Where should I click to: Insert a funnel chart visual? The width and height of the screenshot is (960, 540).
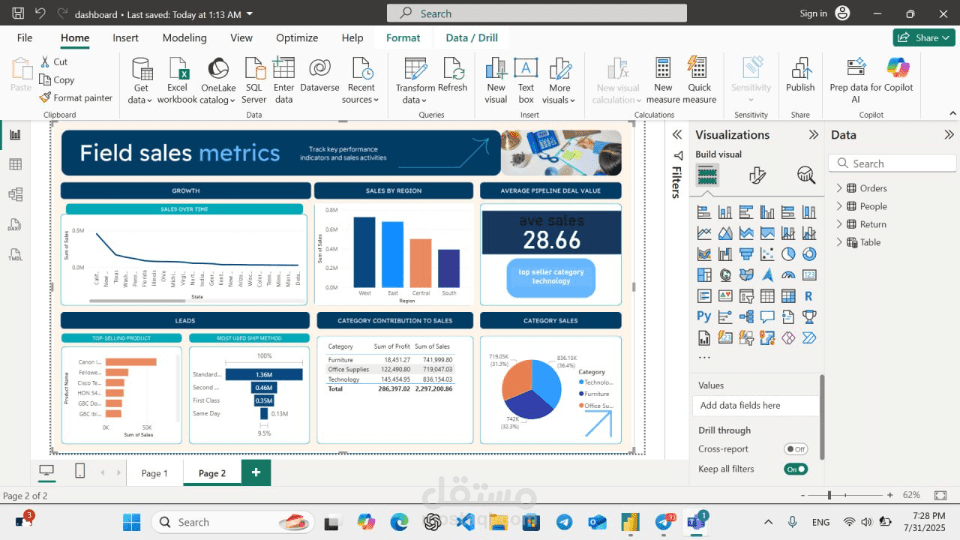746,254
